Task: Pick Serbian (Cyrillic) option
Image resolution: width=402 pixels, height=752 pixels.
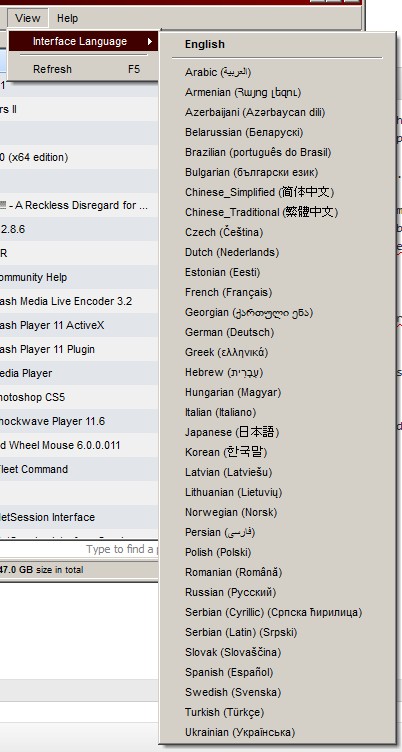Action: [277, 612]
